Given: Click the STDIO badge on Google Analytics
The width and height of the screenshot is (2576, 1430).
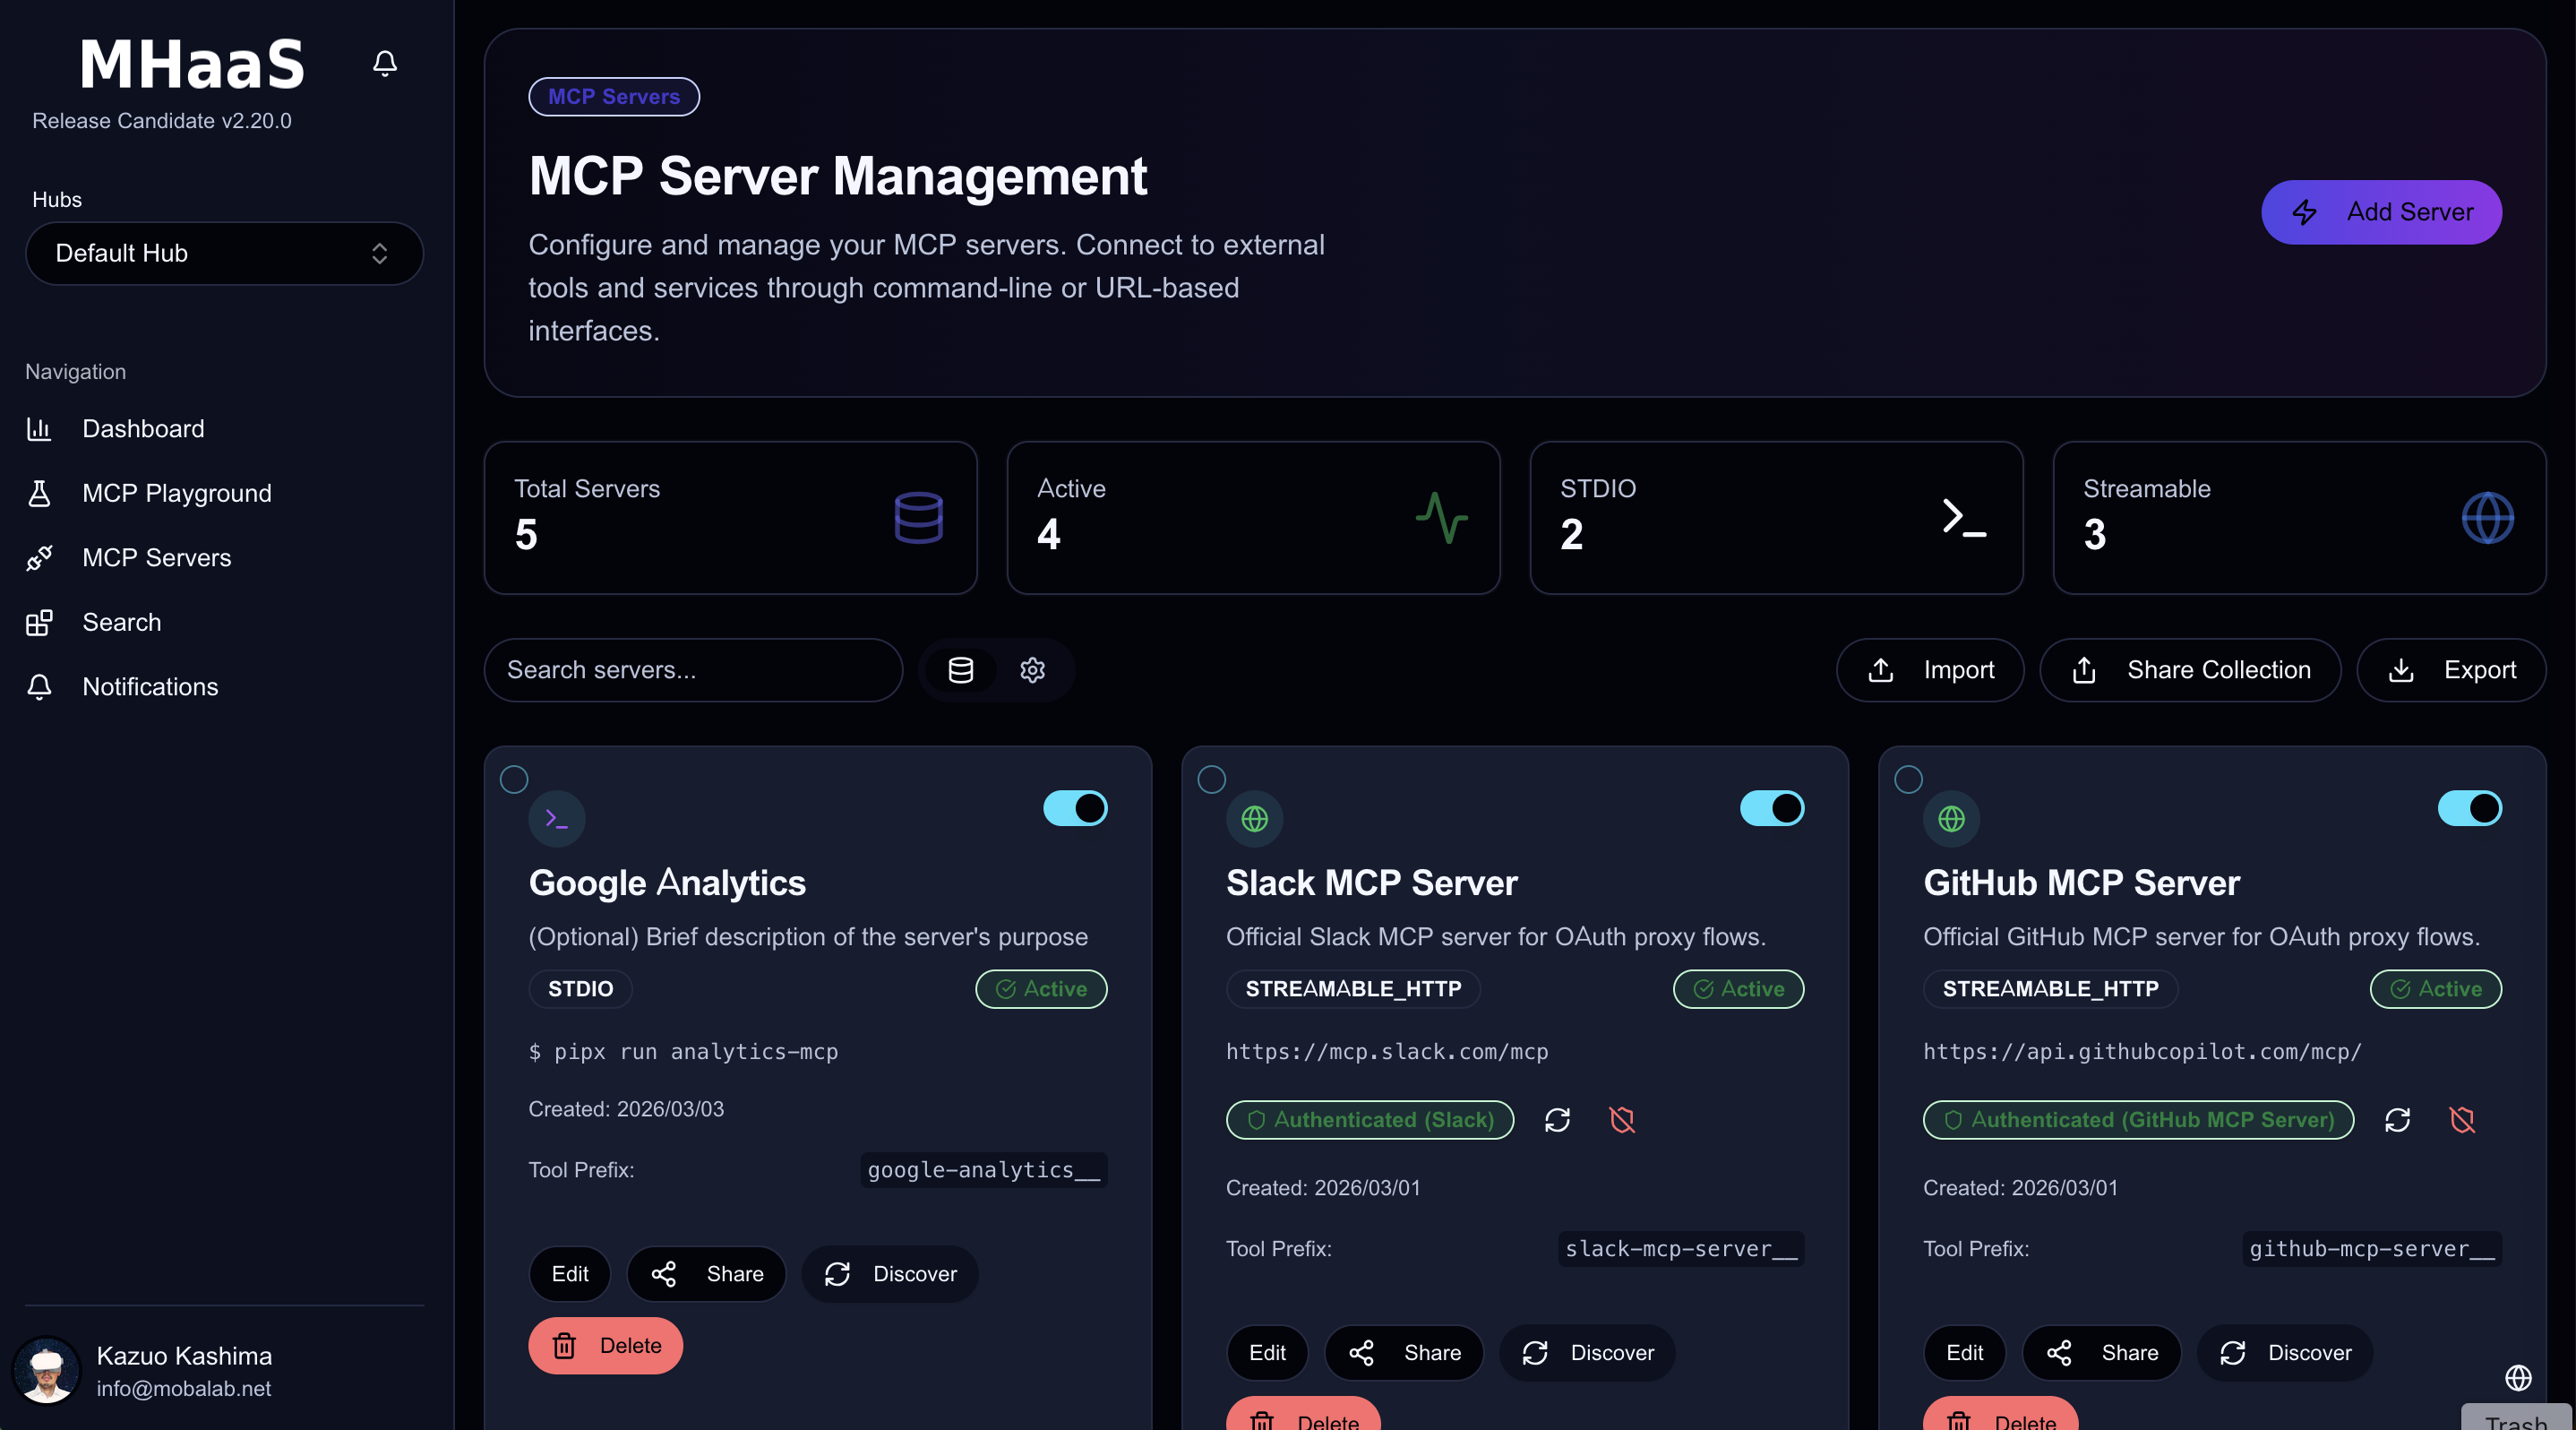Looking at the screenshot, I should (x=580, y=989).
